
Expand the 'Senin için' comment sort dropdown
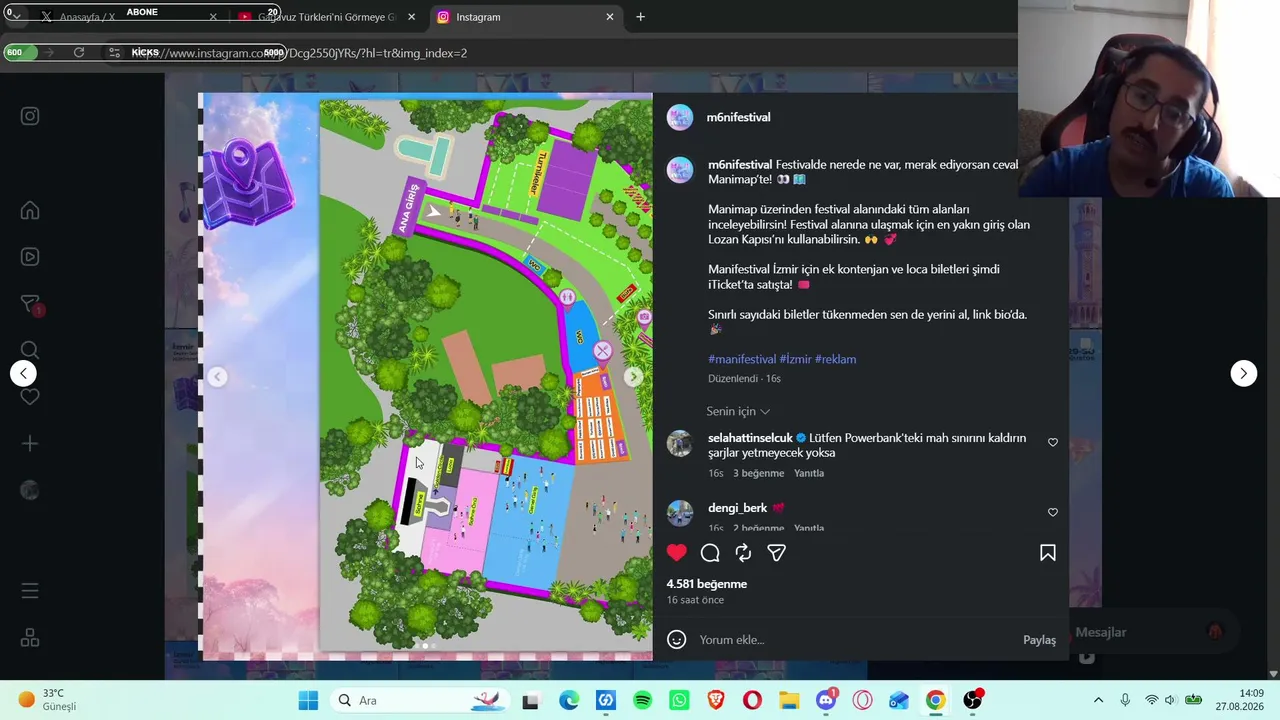coord(738,411)
